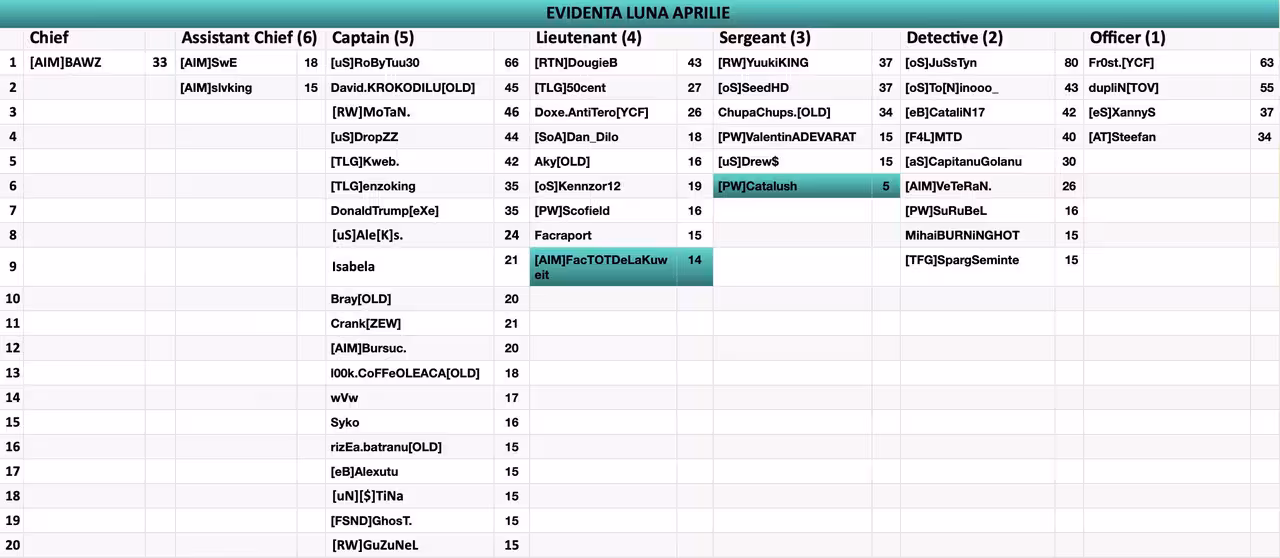Select the David.KROKODILU[OLD] cell
Viewport: 1280px width, 558px height.
click(x=410, y=87)
